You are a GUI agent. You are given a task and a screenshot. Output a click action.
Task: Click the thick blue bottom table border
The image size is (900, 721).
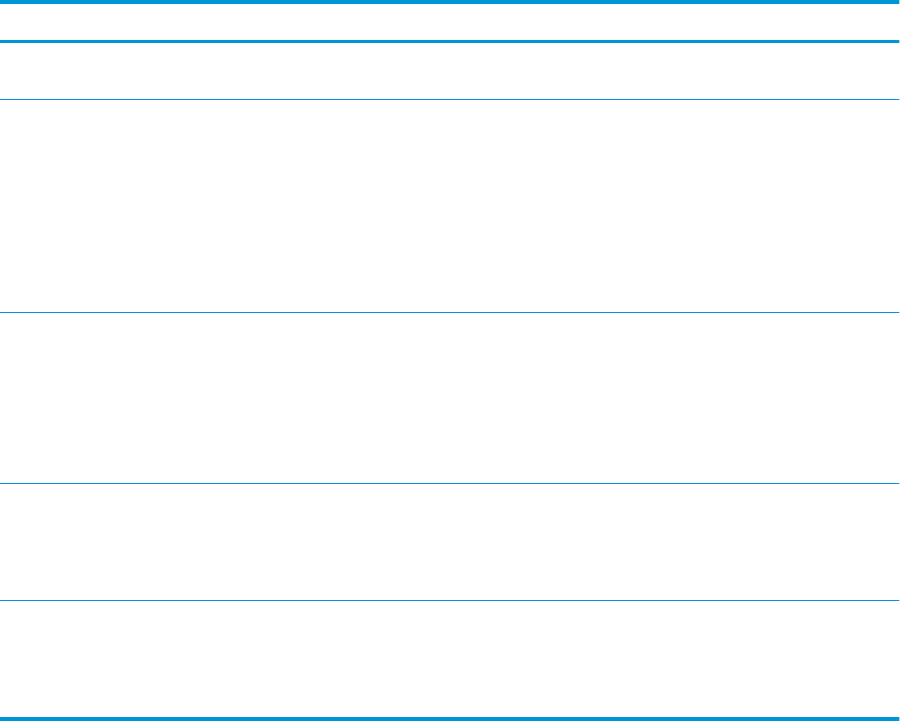click(x=450, y=717)
